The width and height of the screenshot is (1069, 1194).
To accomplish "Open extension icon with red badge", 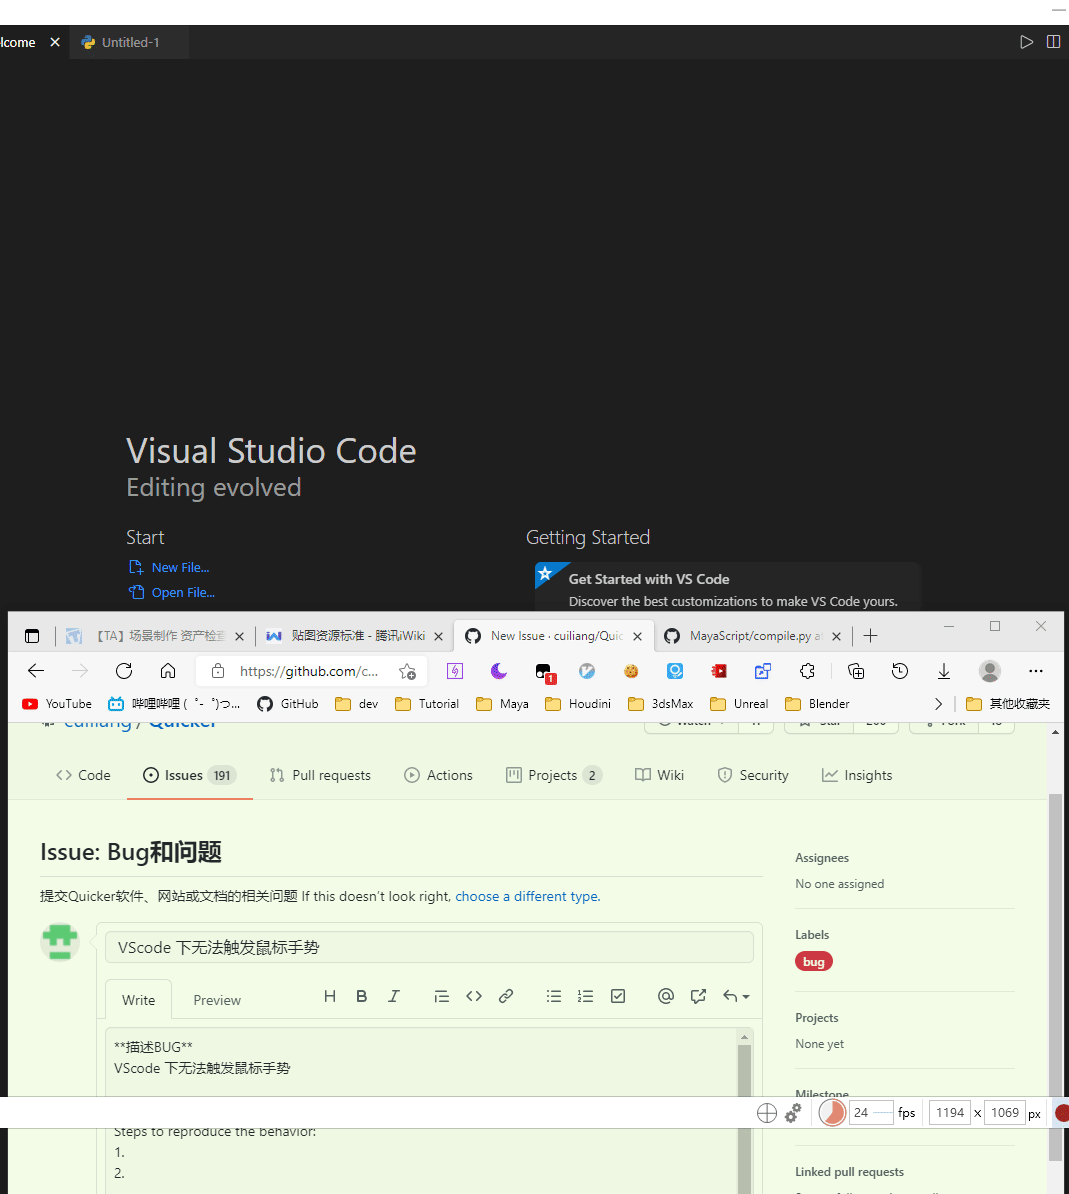I will (x=544, y=672).
